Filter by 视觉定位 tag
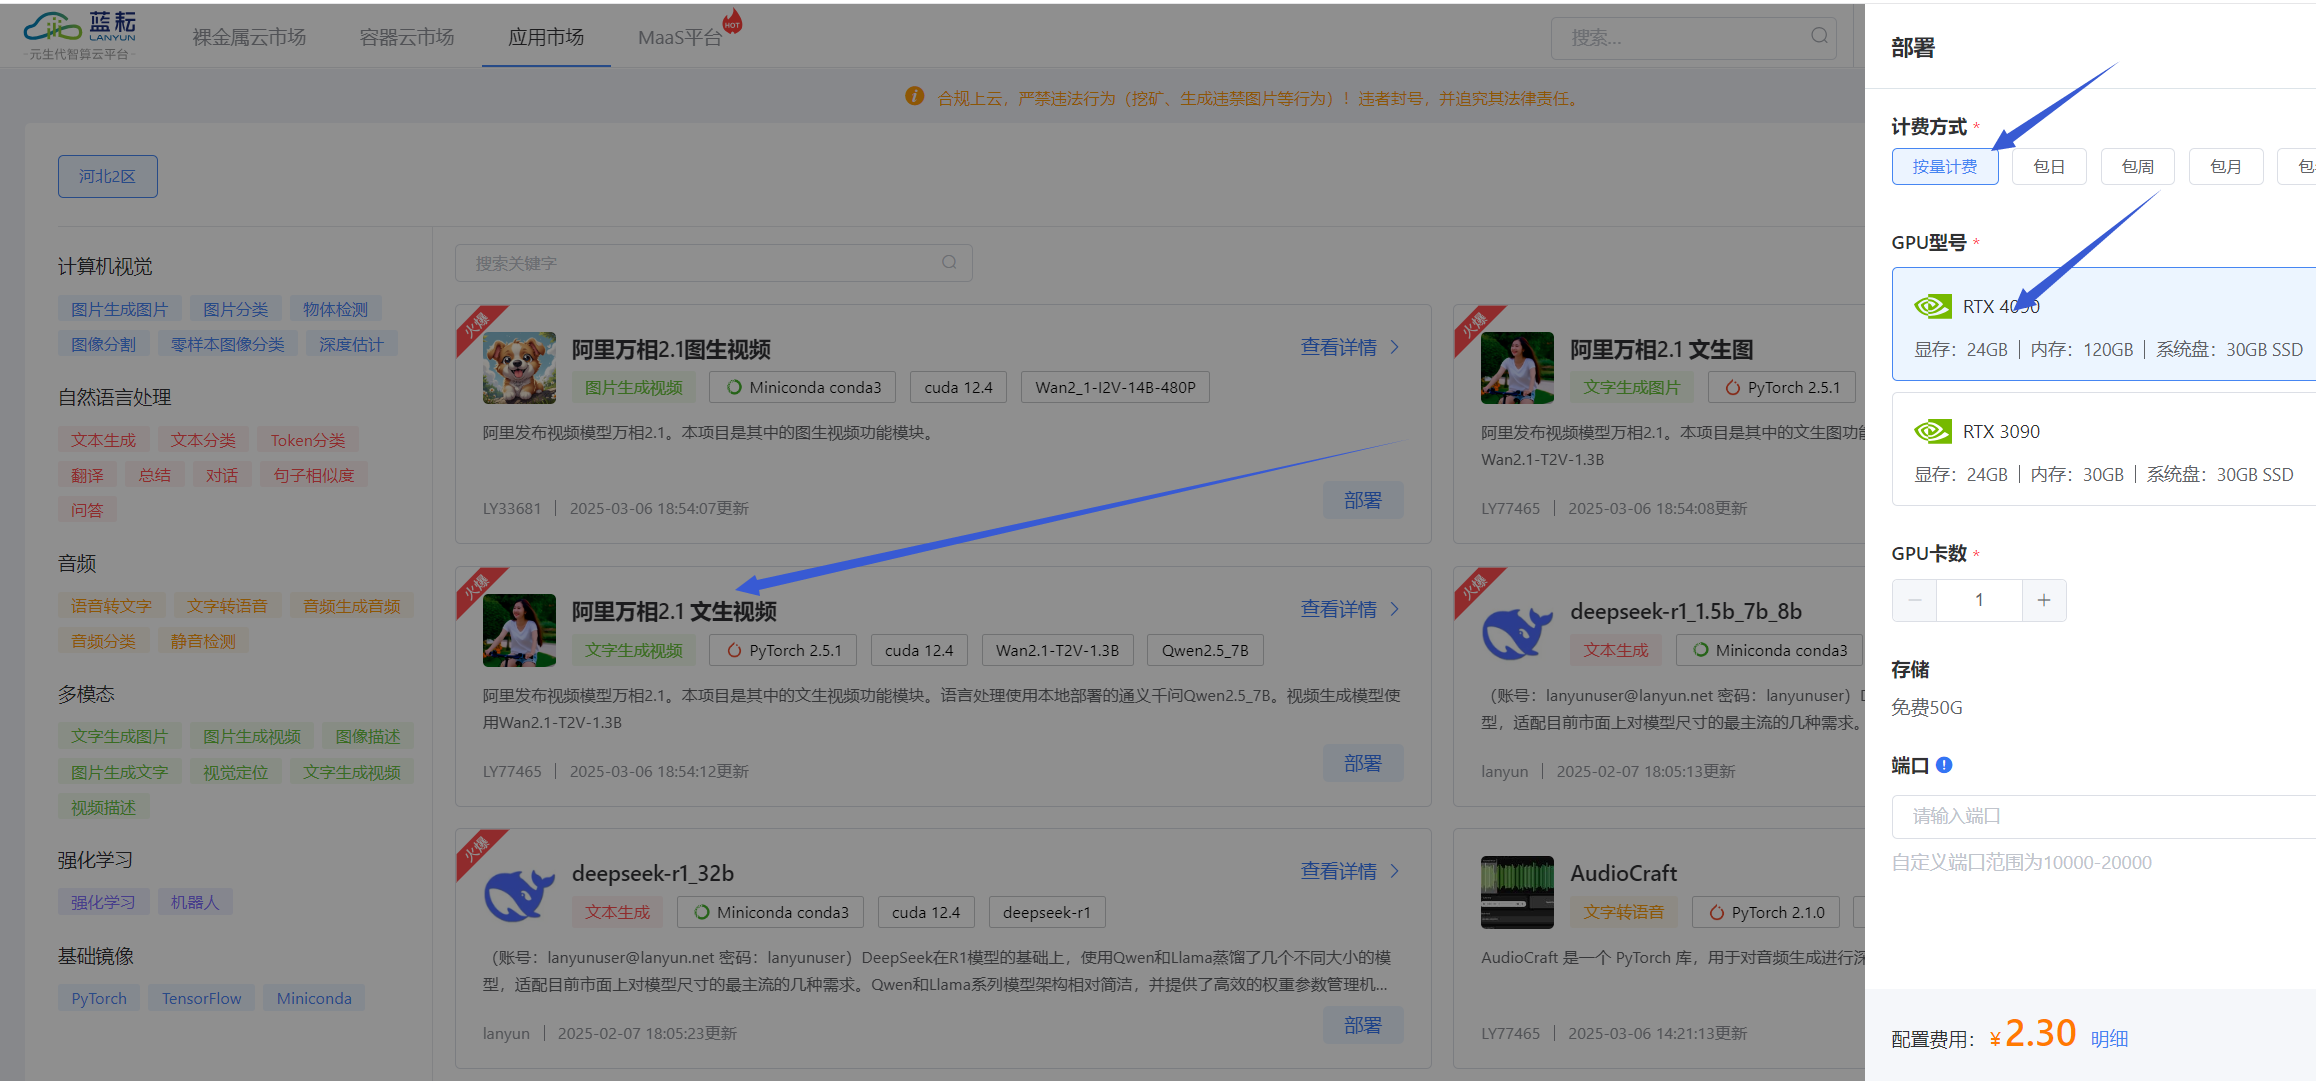This screenshot has height=1081, width=2316. point(236,772)
